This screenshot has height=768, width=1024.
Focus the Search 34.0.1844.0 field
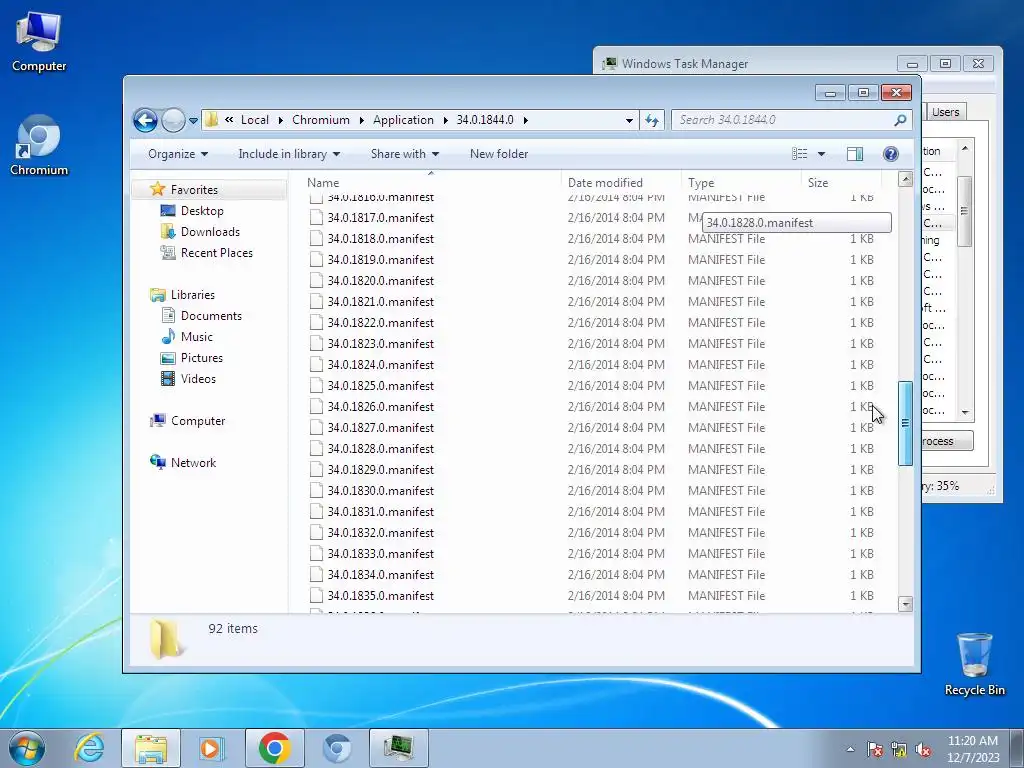[x=783, y=120]
